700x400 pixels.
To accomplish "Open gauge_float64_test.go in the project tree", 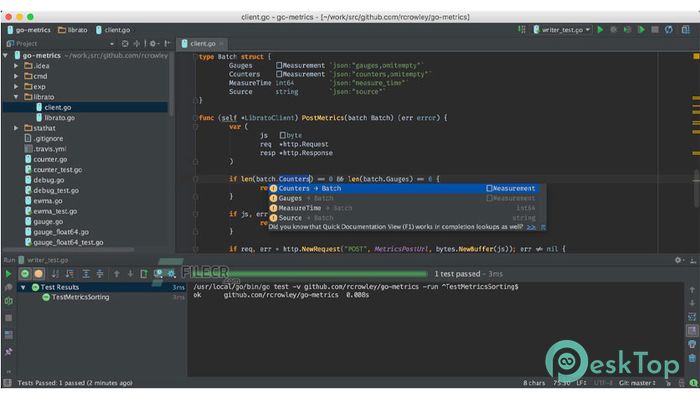I will click(64, 242).
